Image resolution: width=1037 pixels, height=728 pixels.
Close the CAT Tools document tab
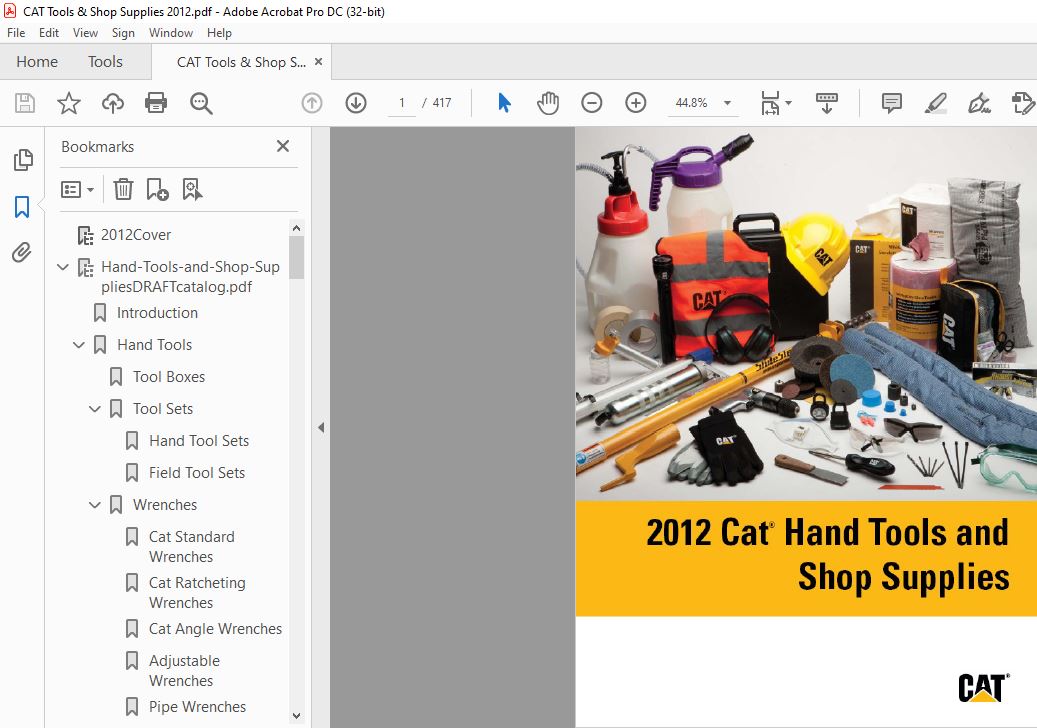(318, 61)
